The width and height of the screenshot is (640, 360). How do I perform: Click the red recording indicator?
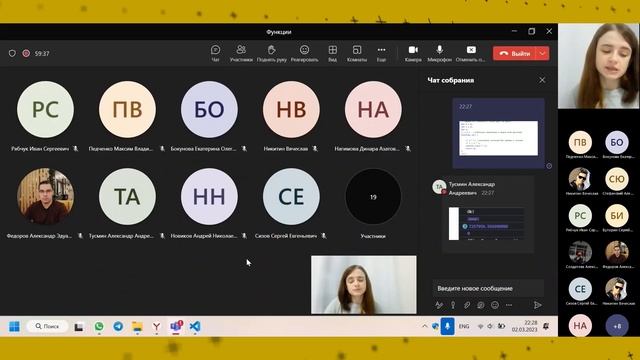click(26, 53)
